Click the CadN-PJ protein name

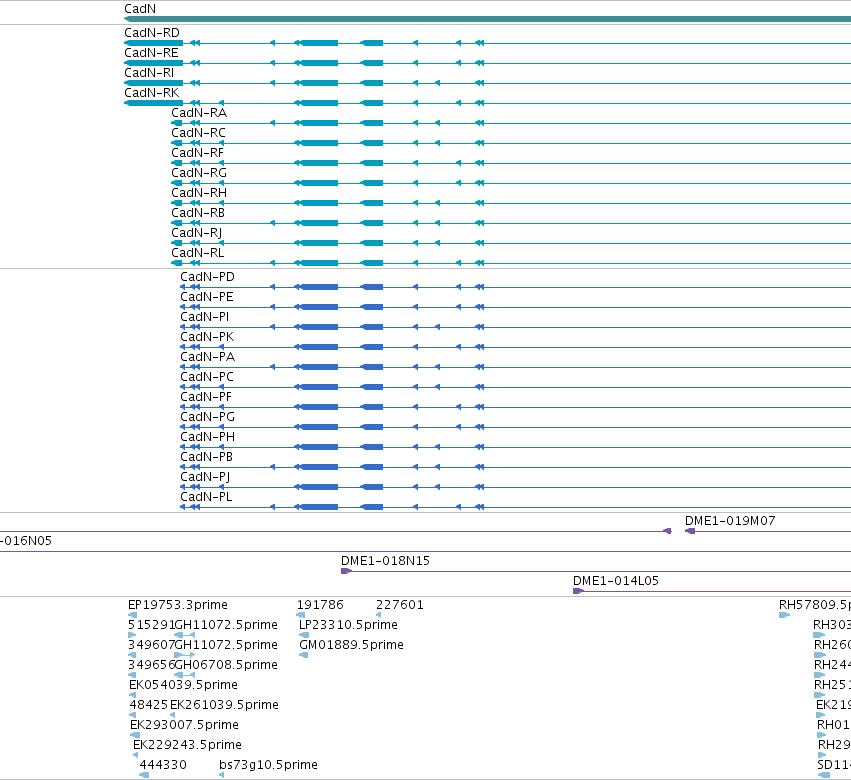[205, 477]
